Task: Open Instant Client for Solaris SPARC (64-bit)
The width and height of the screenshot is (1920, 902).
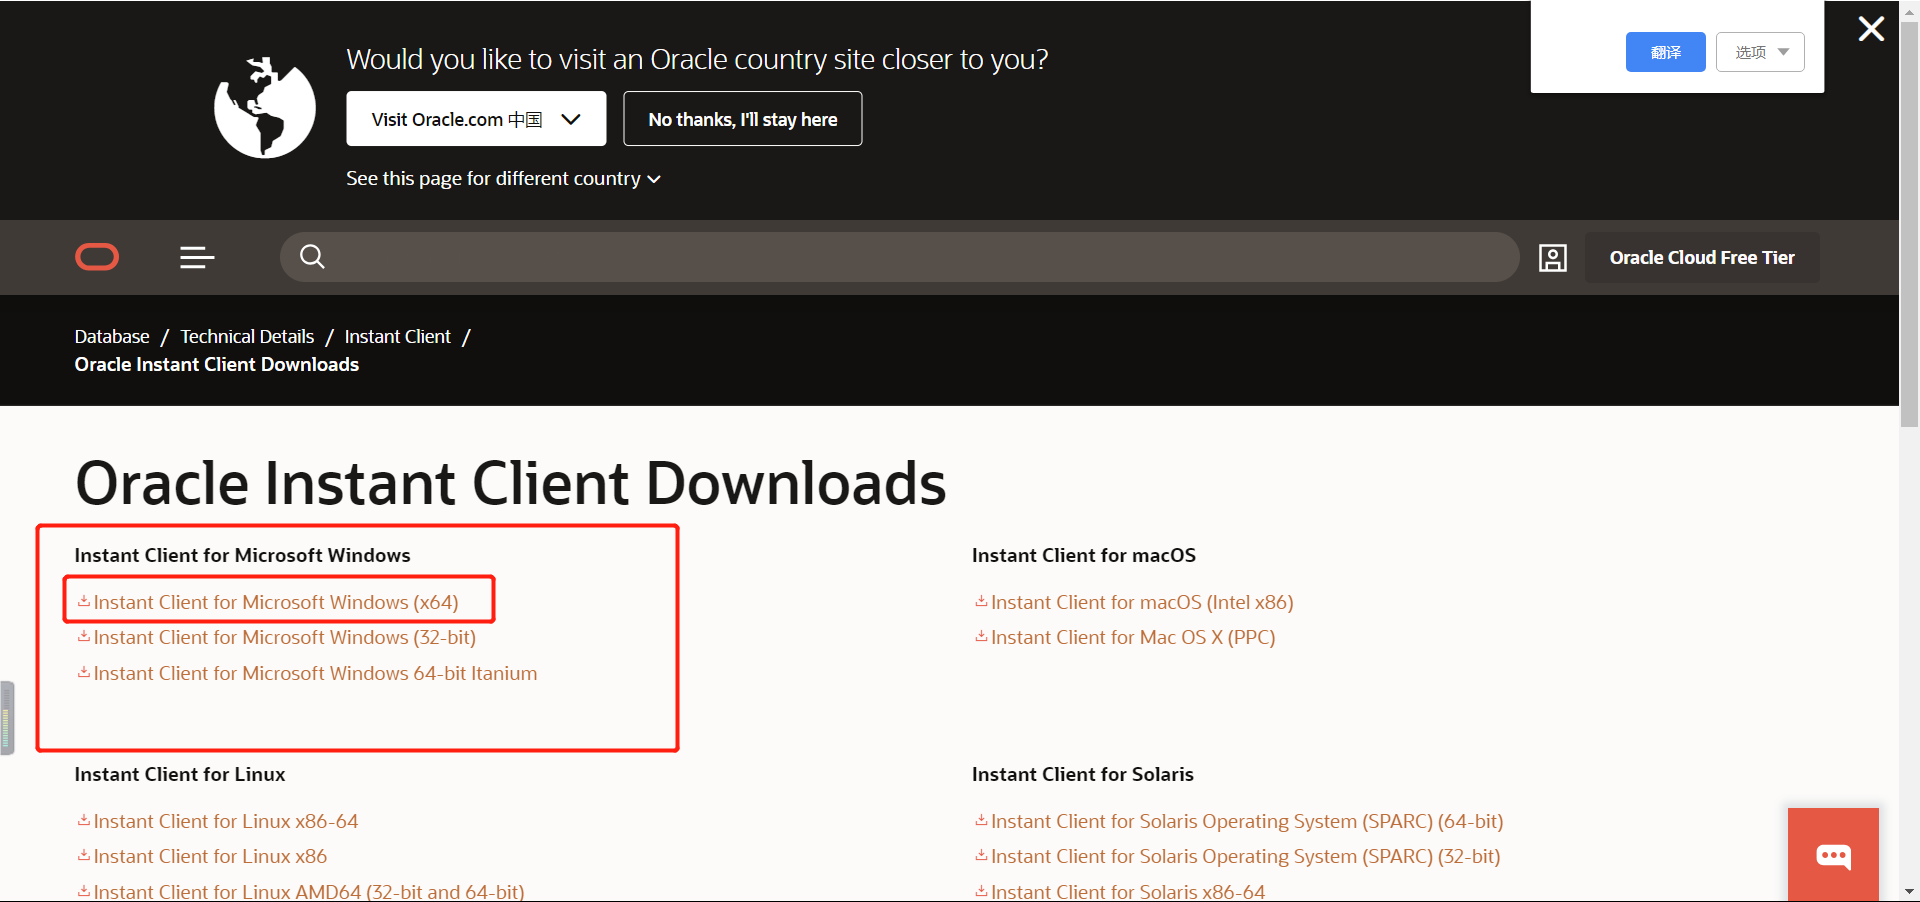Action: (1247, 821)
